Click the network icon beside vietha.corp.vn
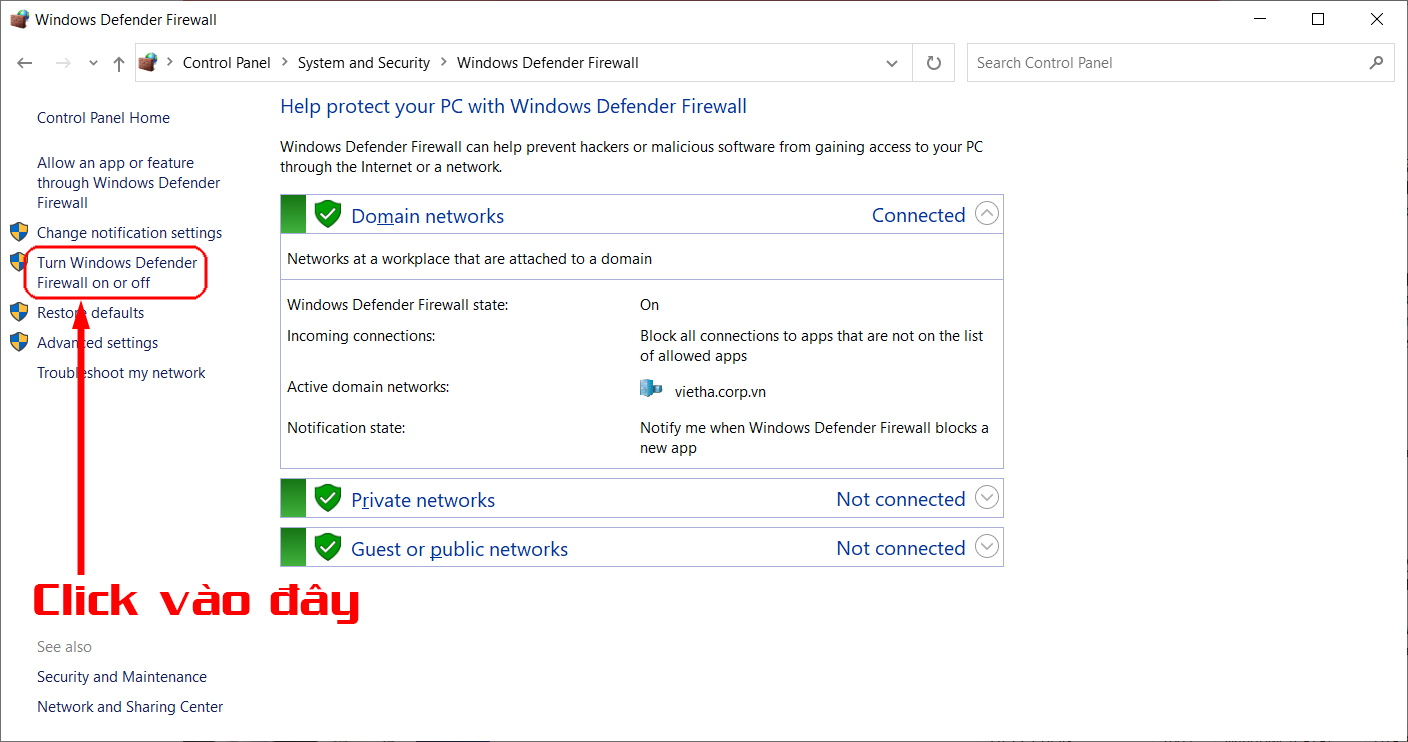The width and height of the screenshot is (1408, 742). (x=651, y=388)
